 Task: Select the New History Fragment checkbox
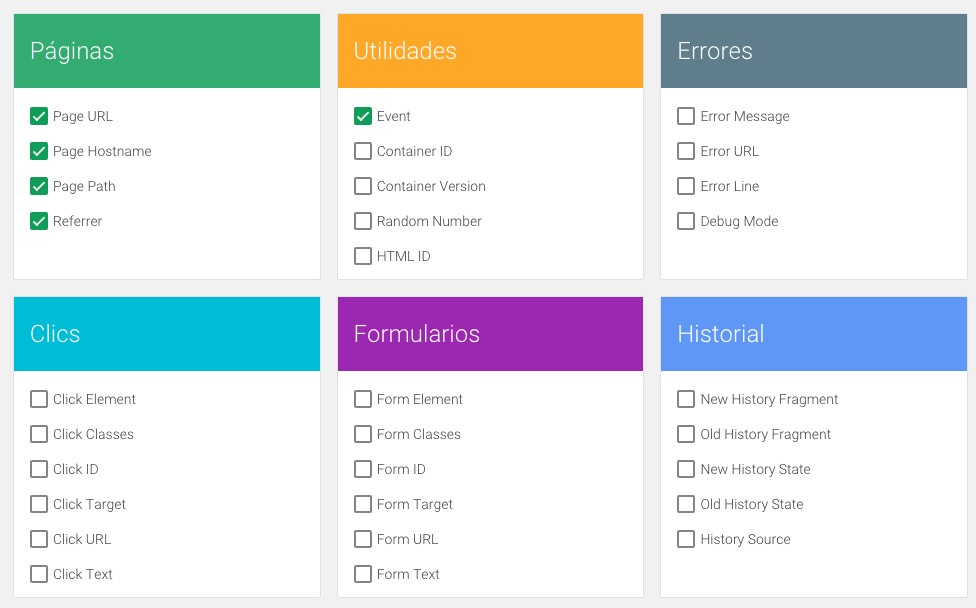click(686, 399)
